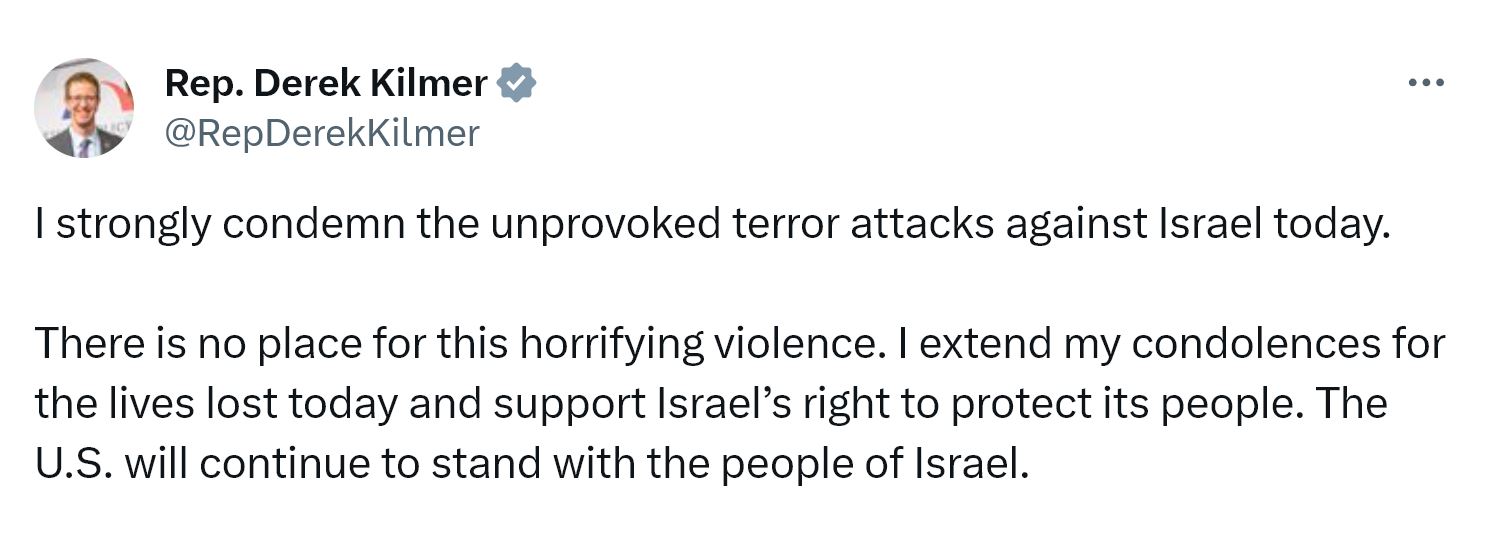Click the line starting "There is no place"
This screenshot has height=539, width=1486.
pyautogui.click(x=740, y=345)
